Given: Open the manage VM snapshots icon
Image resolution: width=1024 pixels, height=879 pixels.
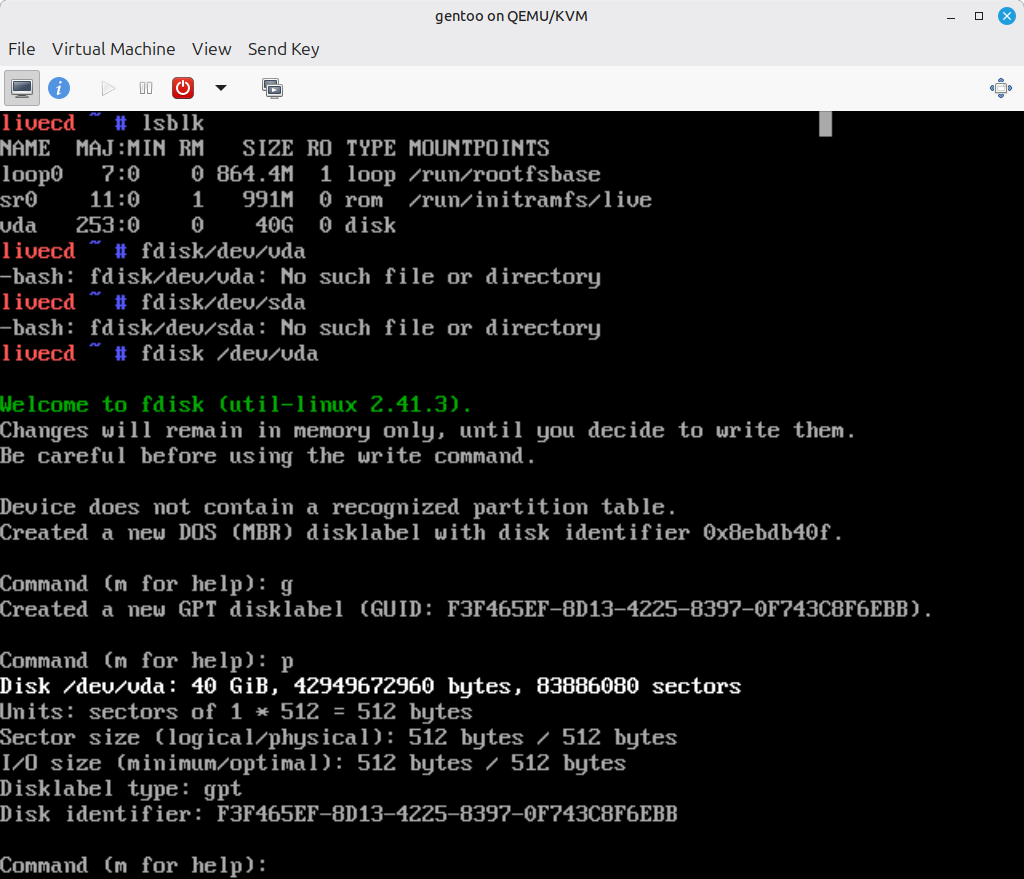Looking at the screenshot, I should click(272, 88).
